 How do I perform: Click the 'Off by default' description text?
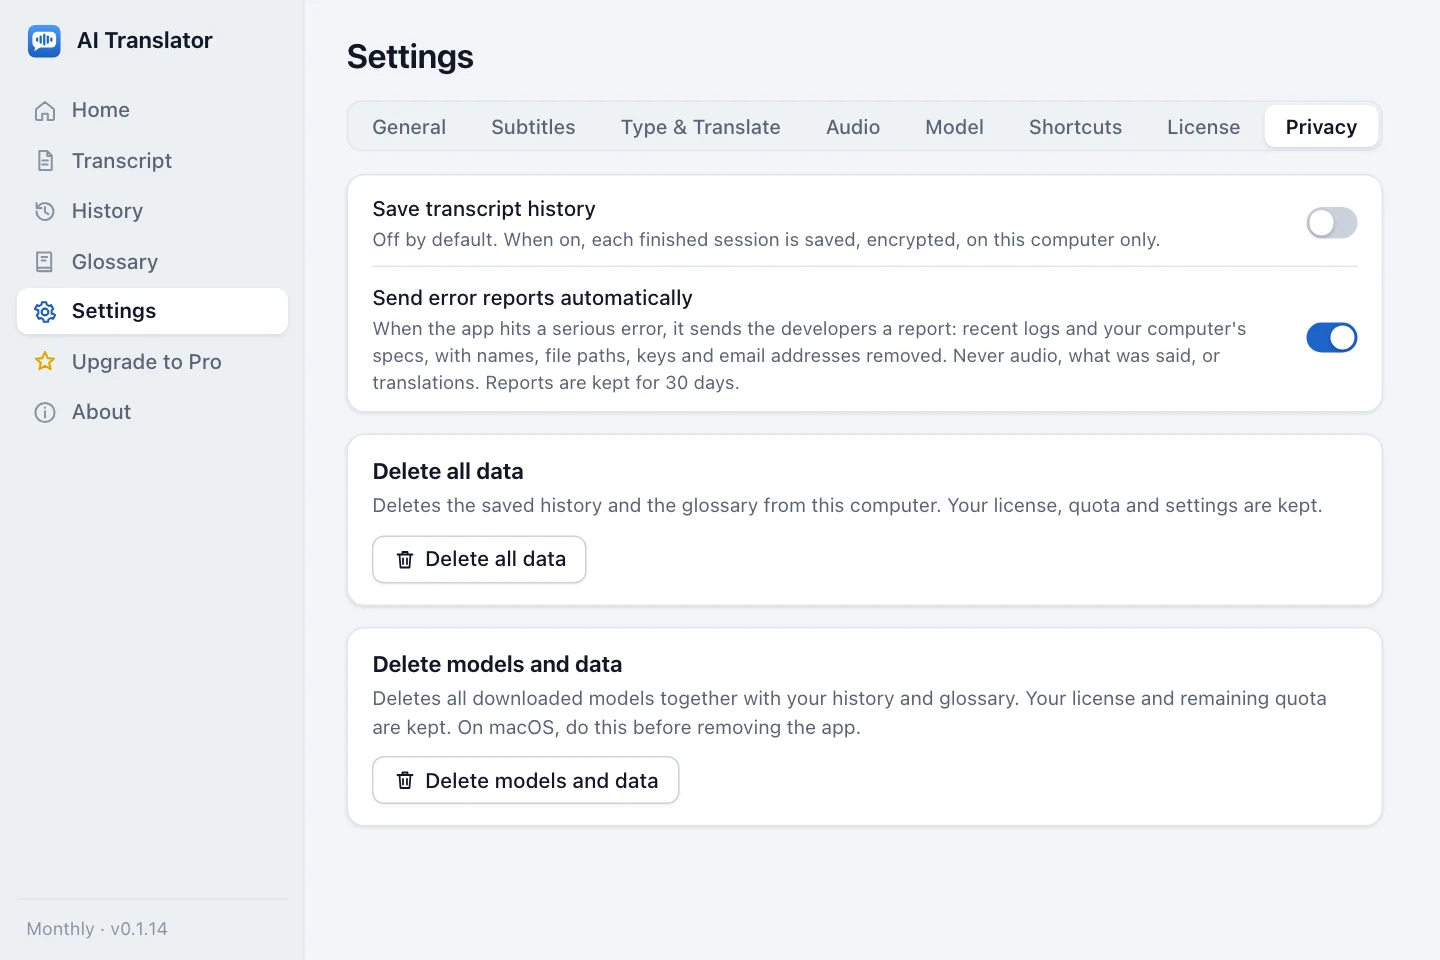(x=766, y=240)
